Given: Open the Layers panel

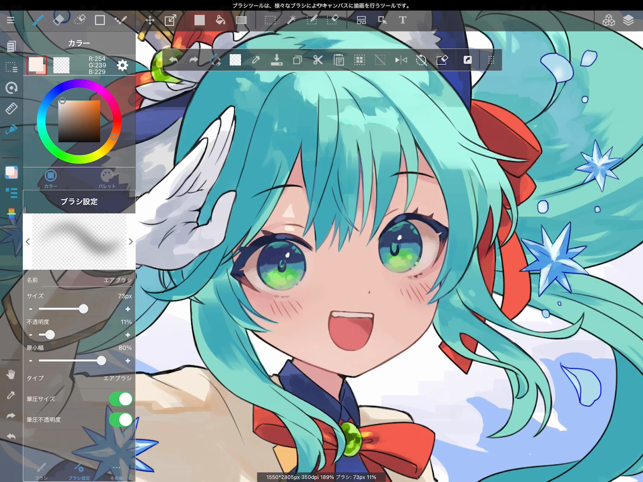Looking at the screenshot, I should coord(628,20).
